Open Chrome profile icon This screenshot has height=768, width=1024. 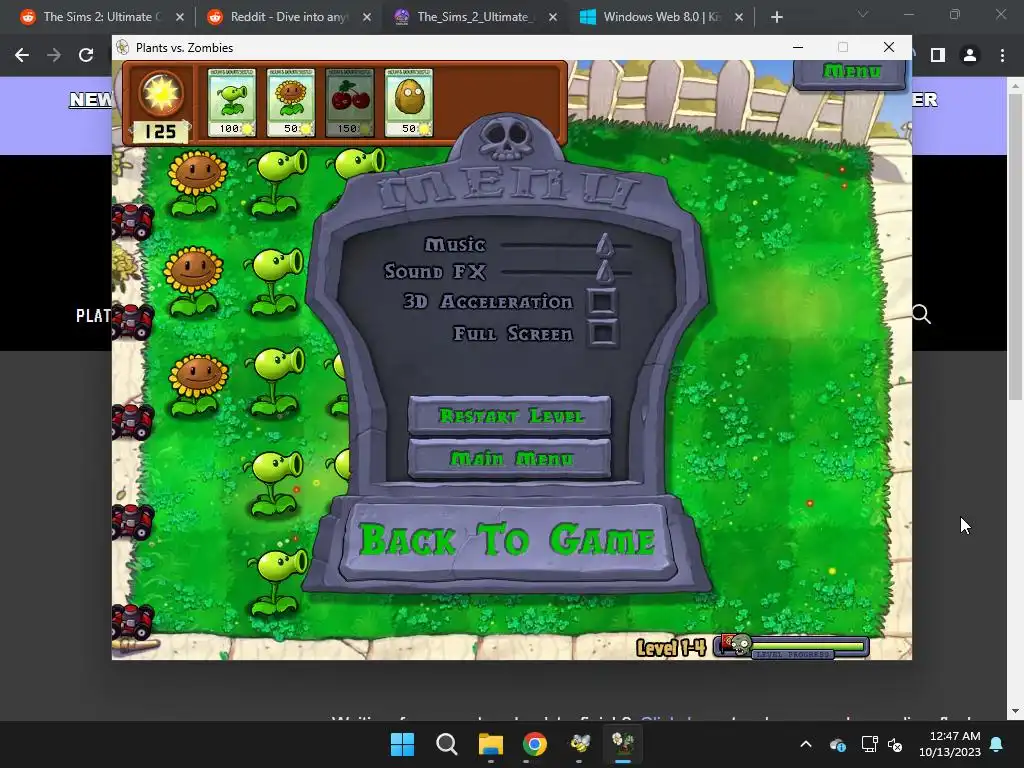coord(970,56)
